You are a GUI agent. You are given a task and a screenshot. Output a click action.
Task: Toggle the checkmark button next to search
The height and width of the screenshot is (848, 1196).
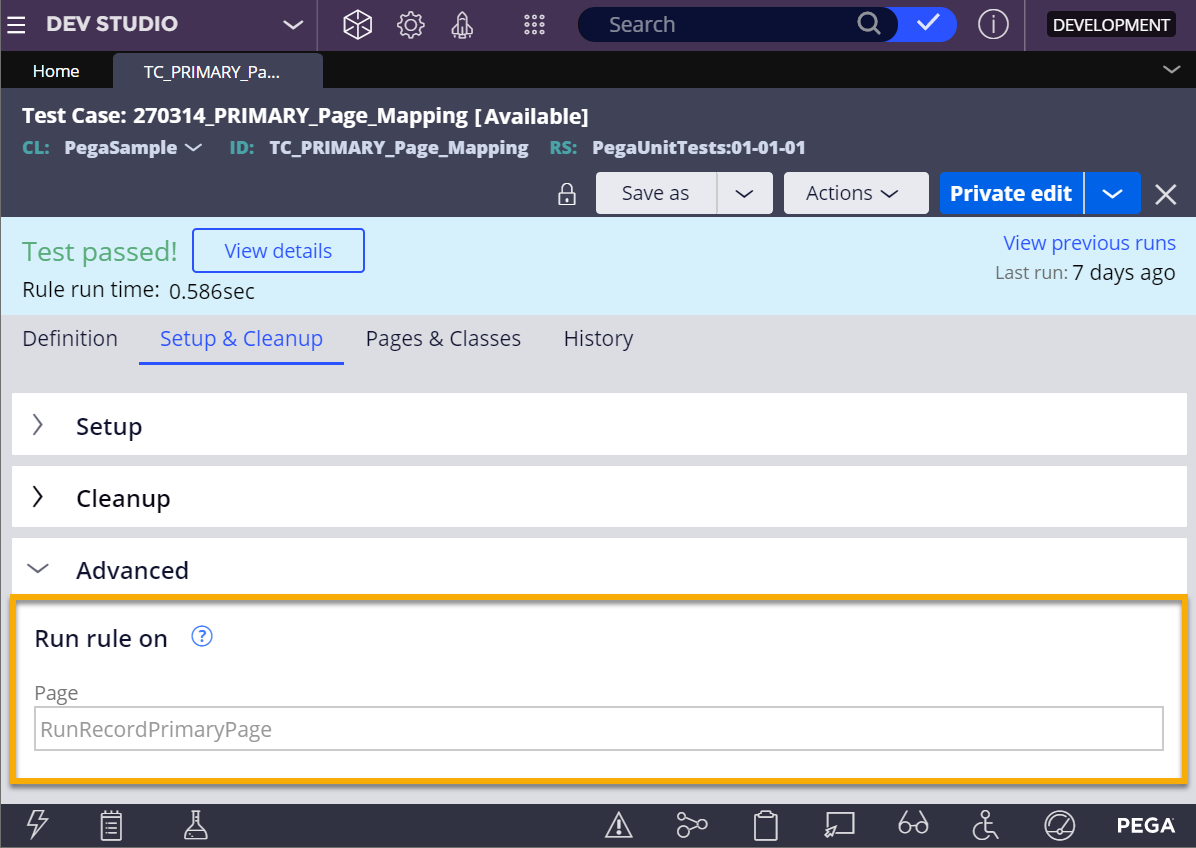(x=928, y=25)
